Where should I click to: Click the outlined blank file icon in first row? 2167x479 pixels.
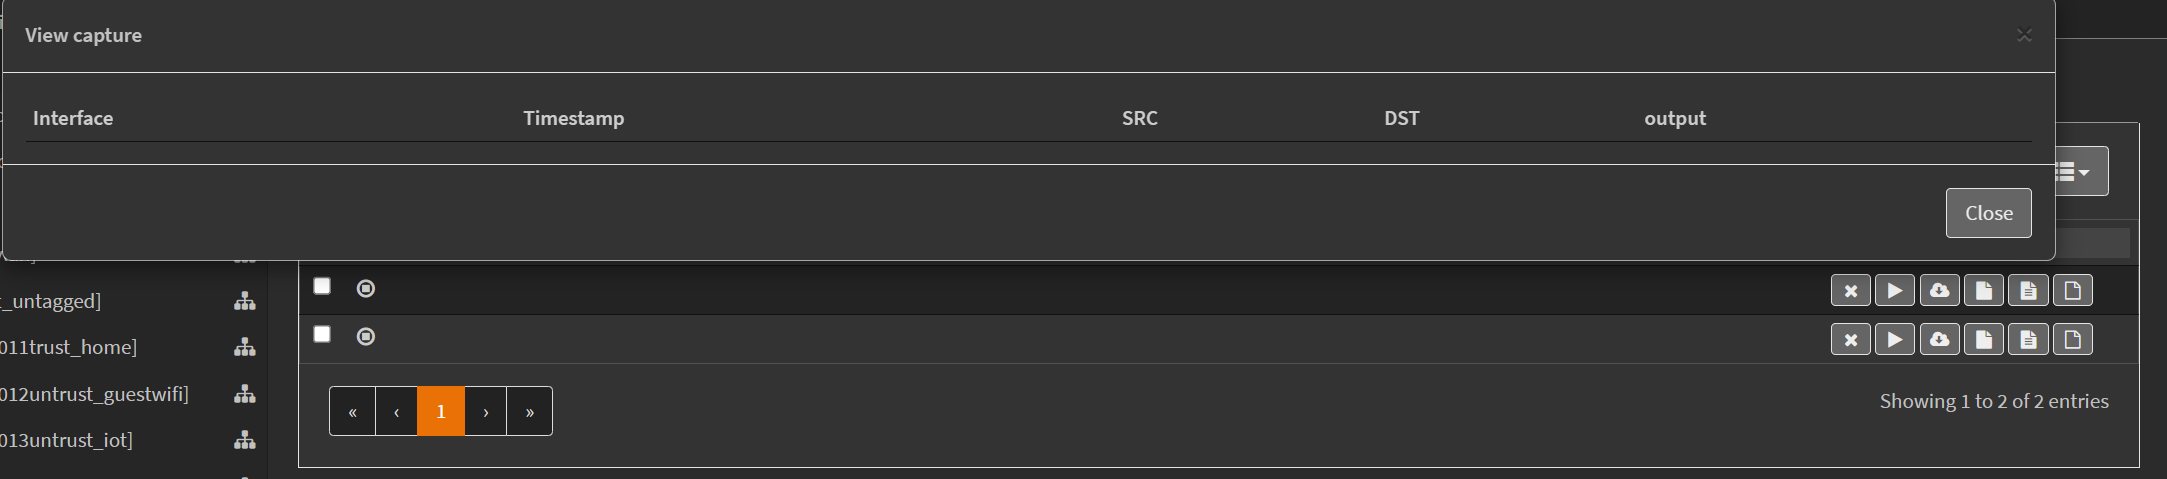tap(2072, 291)
